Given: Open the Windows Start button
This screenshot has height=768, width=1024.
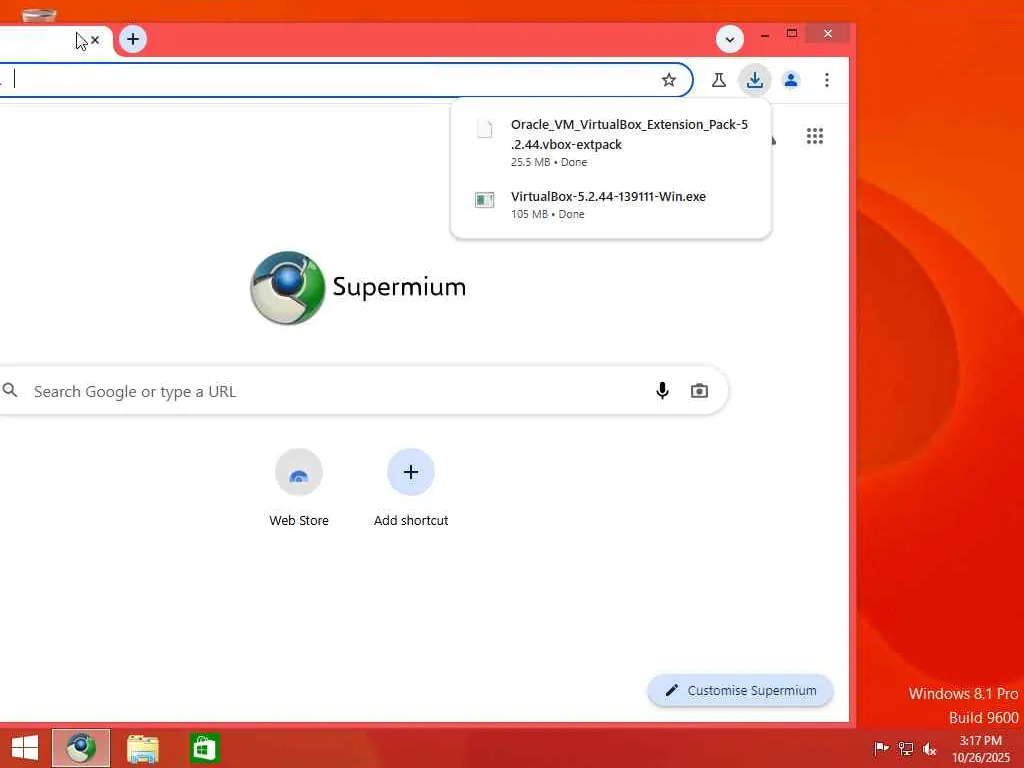Looking at the screenshot, I should [25, 748].
